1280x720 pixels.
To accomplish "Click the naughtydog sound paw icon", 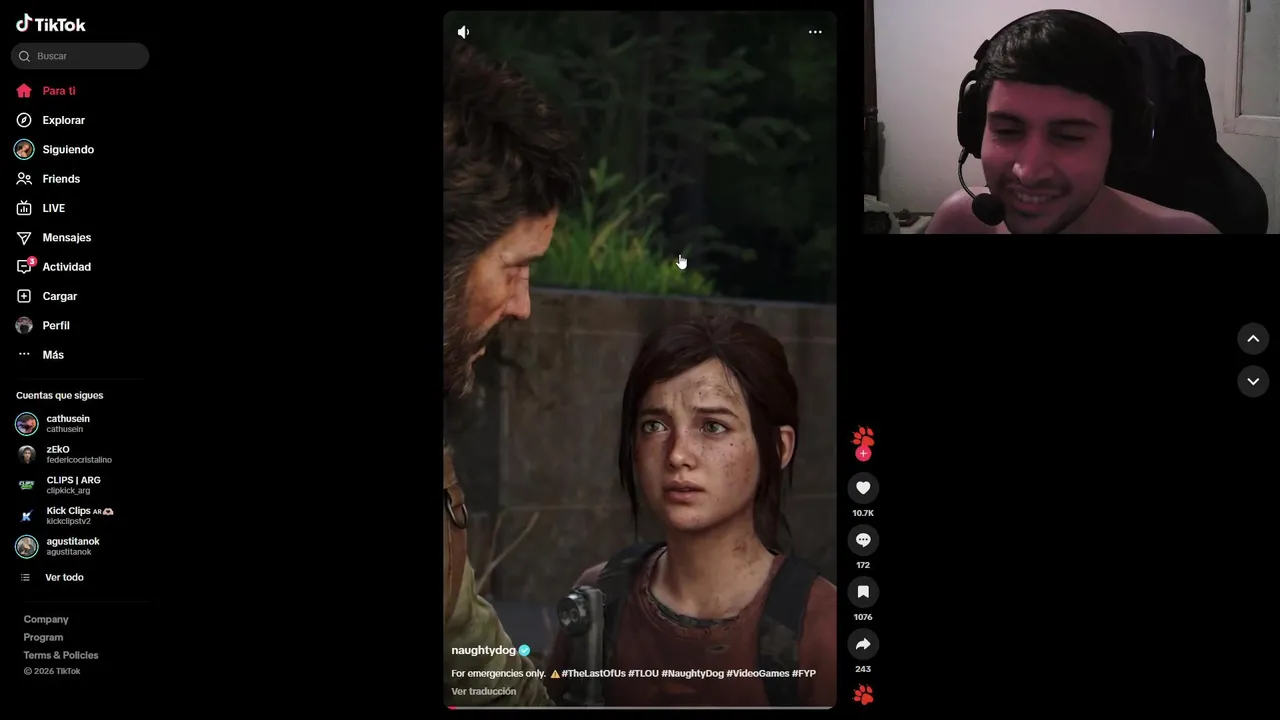I will pos(863,694).
